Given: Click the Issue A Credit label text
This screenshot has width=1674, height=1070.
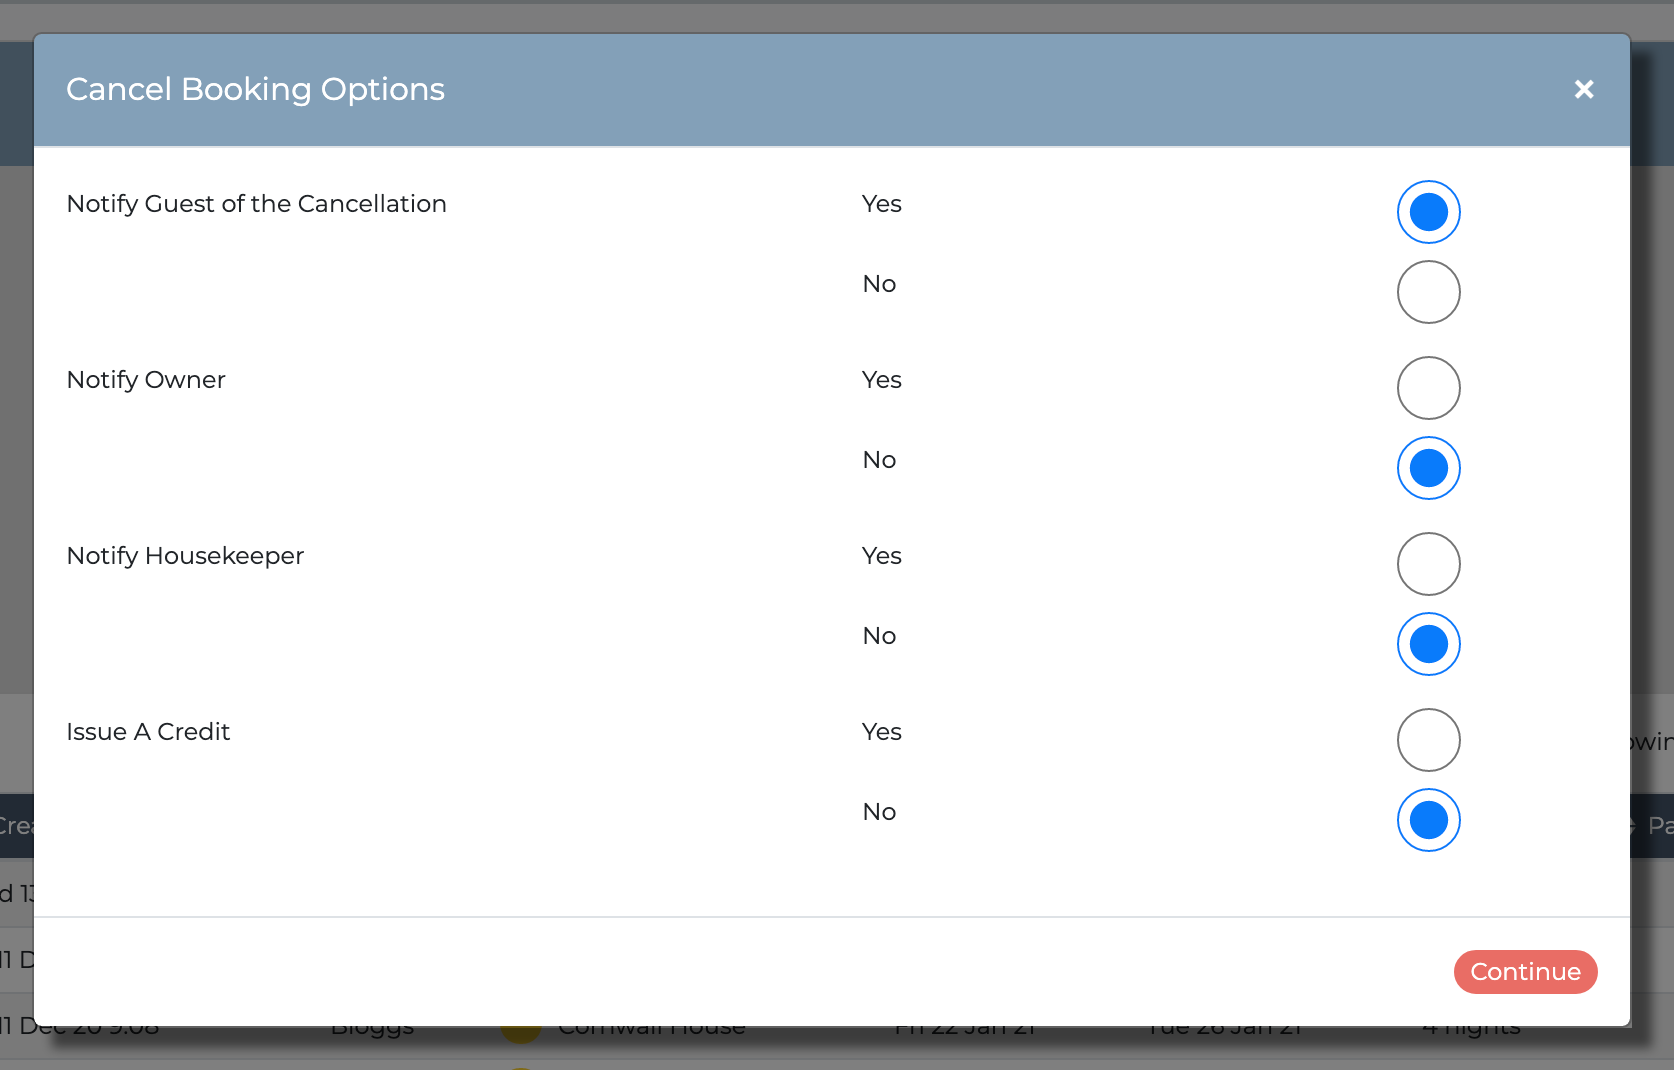Looking at the screenshot, I should click(148, 732).
